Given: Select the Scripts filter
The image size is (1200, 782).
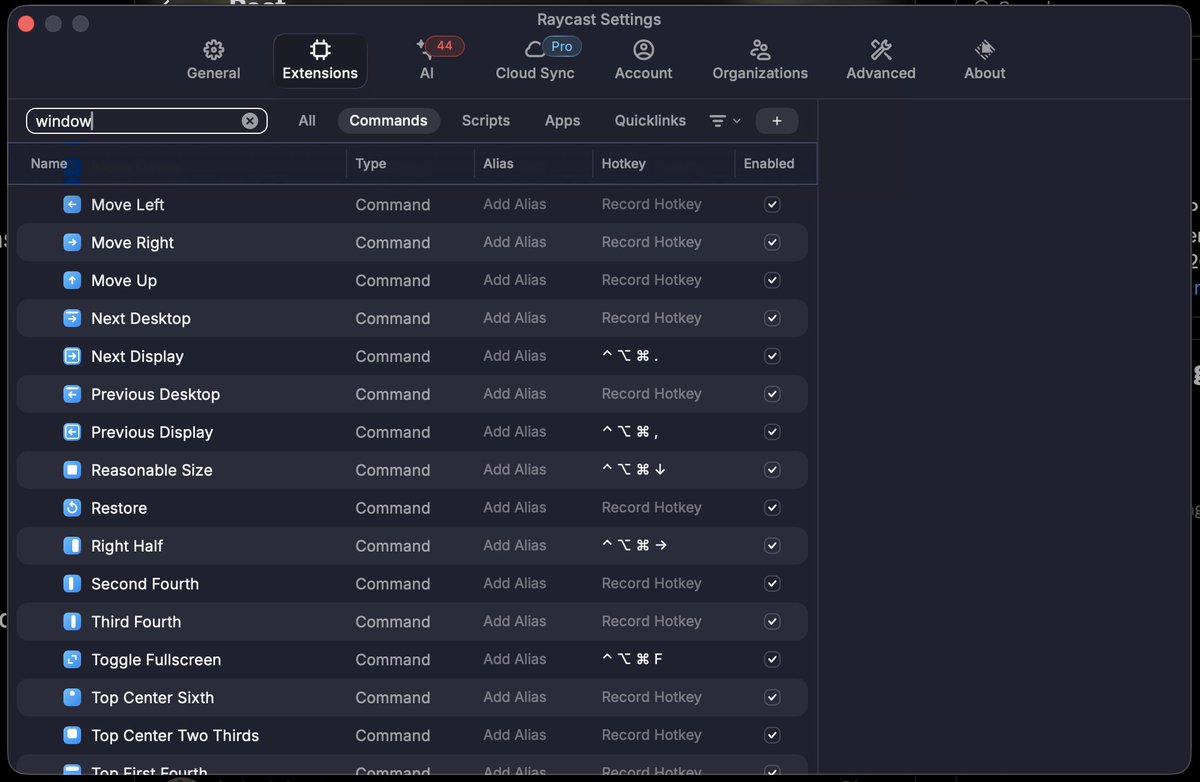Looking at the screenshot, I should pyautogui.click(x=486, y=121).
